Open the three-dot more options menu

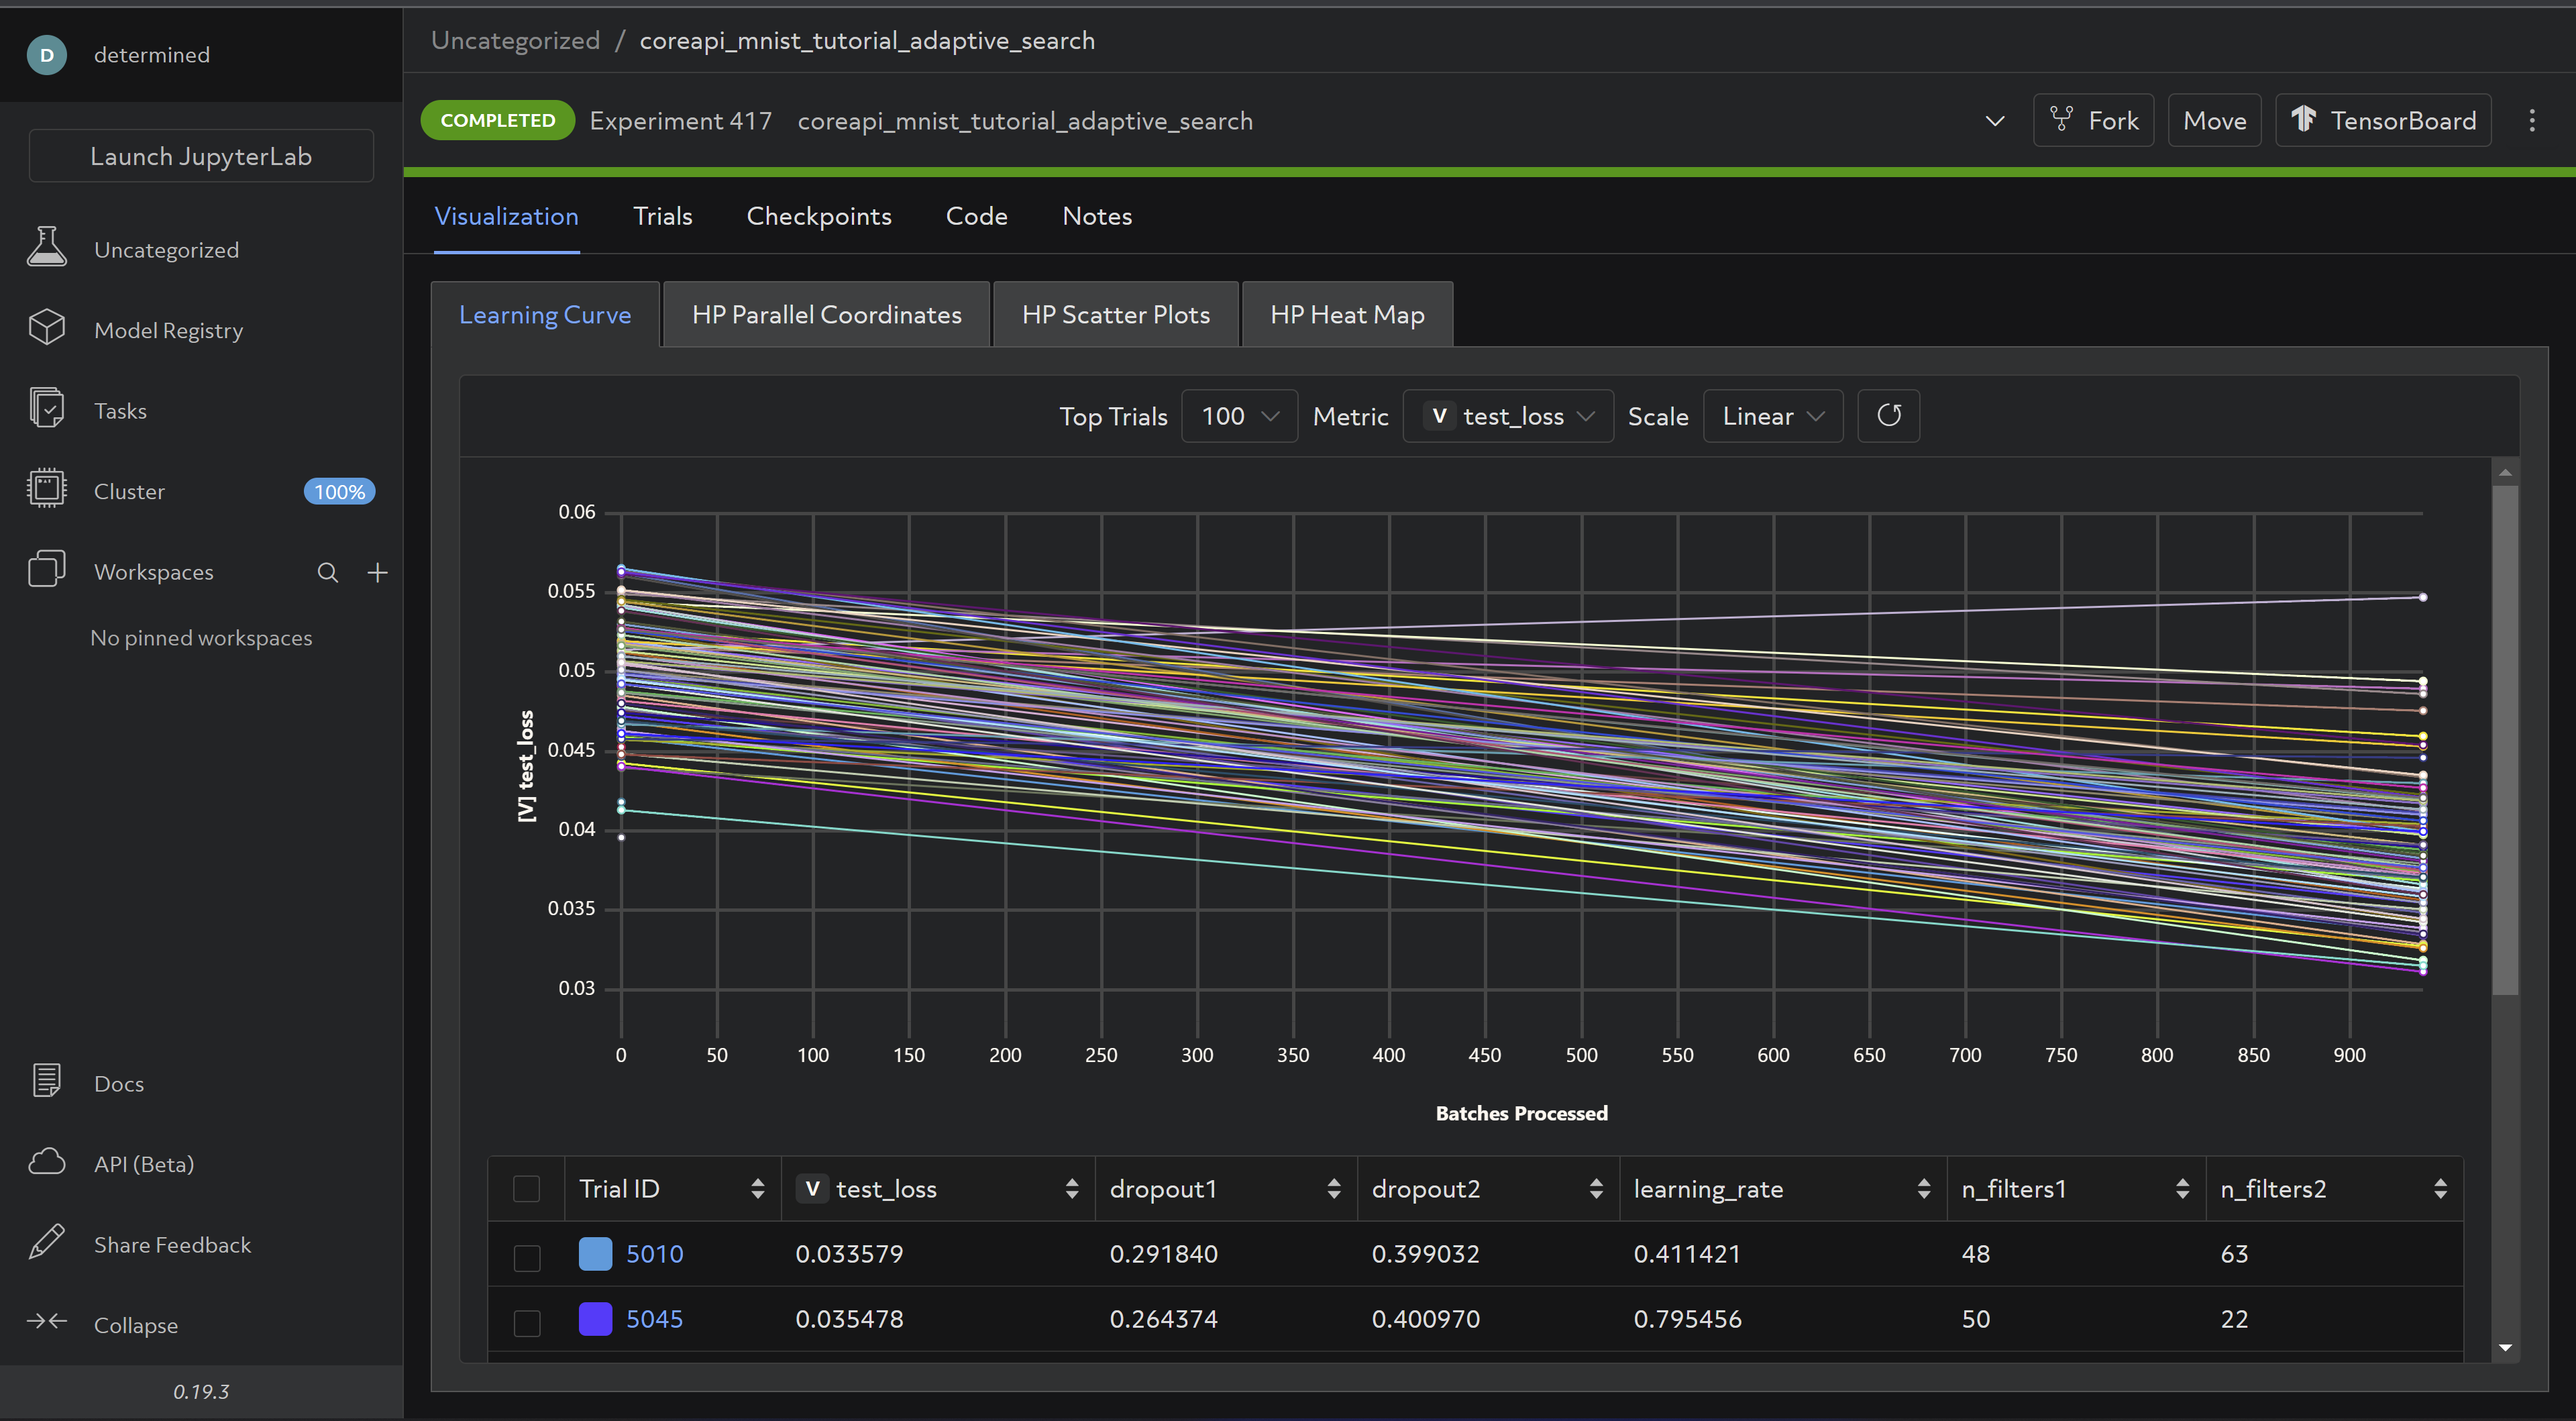click(2532, 121)
